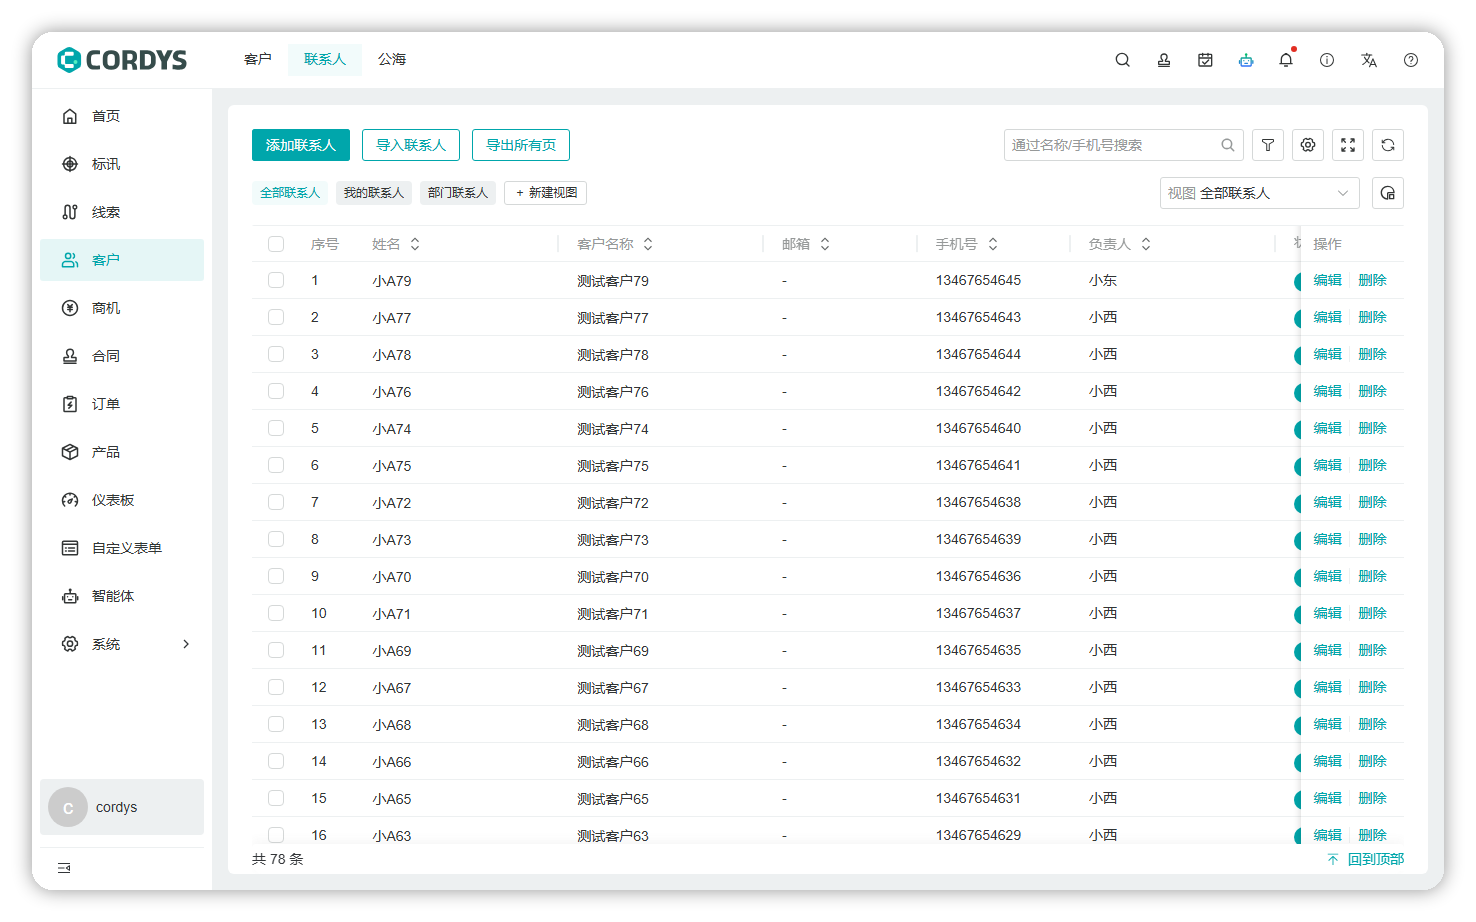Refresh the contact list

click(1388, 145)
